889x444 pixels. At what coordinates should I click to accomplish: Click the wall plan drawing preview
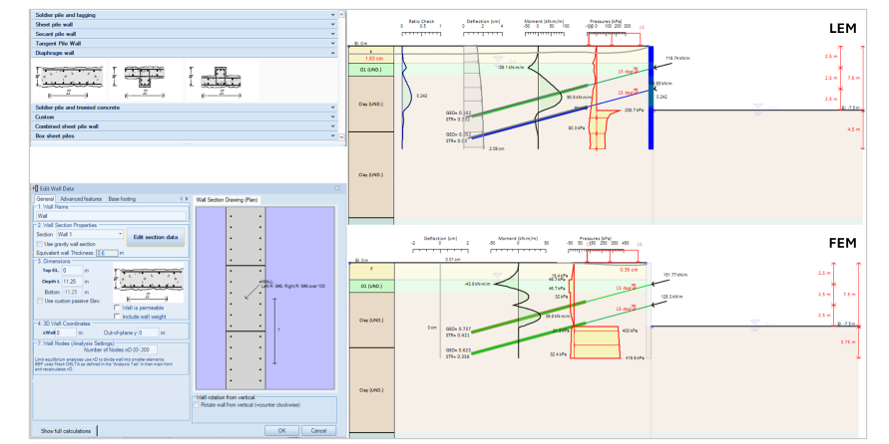(x=265, y=297)
